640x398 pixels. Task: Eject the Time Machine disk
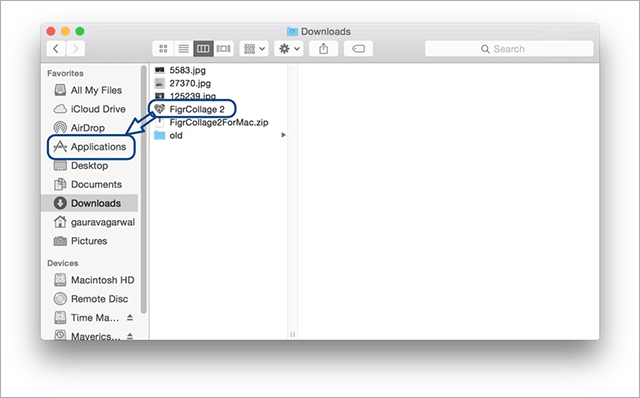[130, 317]
